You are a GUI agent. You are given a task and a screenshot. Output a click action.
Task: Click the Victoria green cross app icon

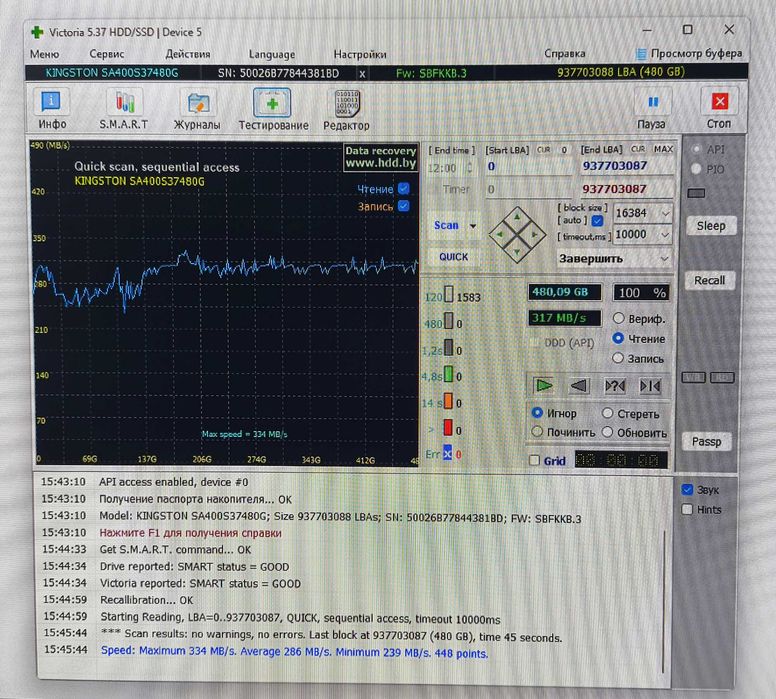pyautogui.click(x=37, y=33)
